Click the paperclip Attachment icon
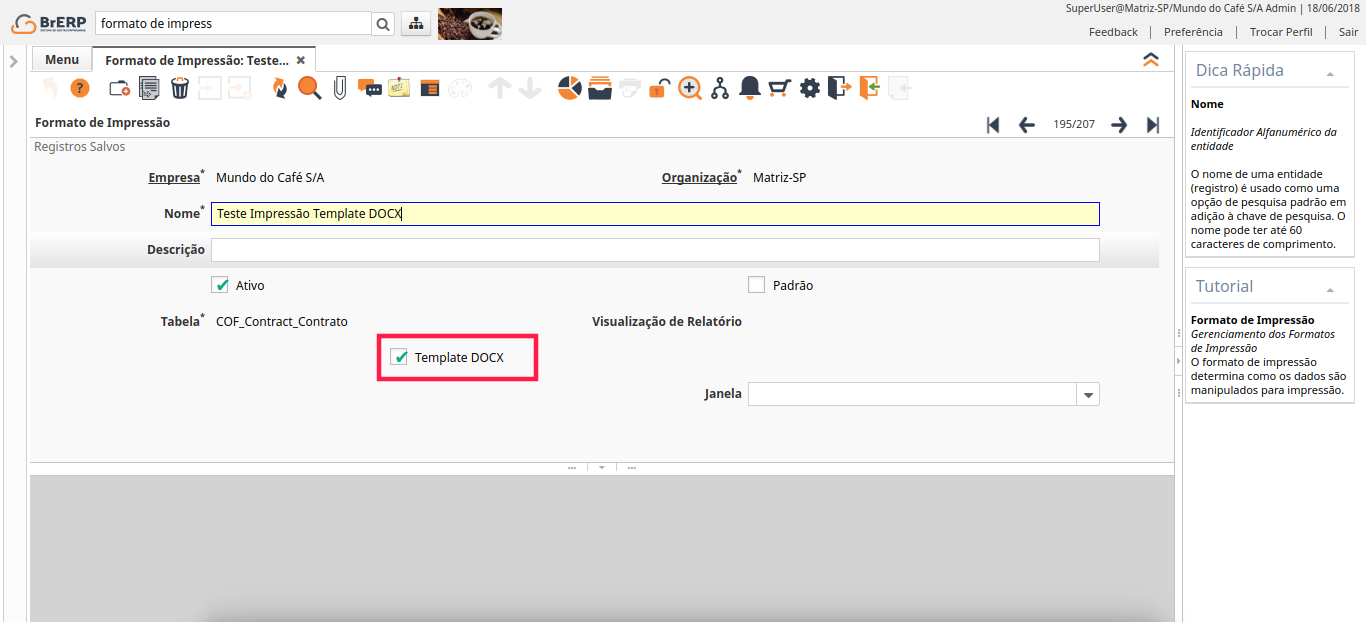Image resolution: width=1366 pixels, height=622 pixels. [340, 88]
